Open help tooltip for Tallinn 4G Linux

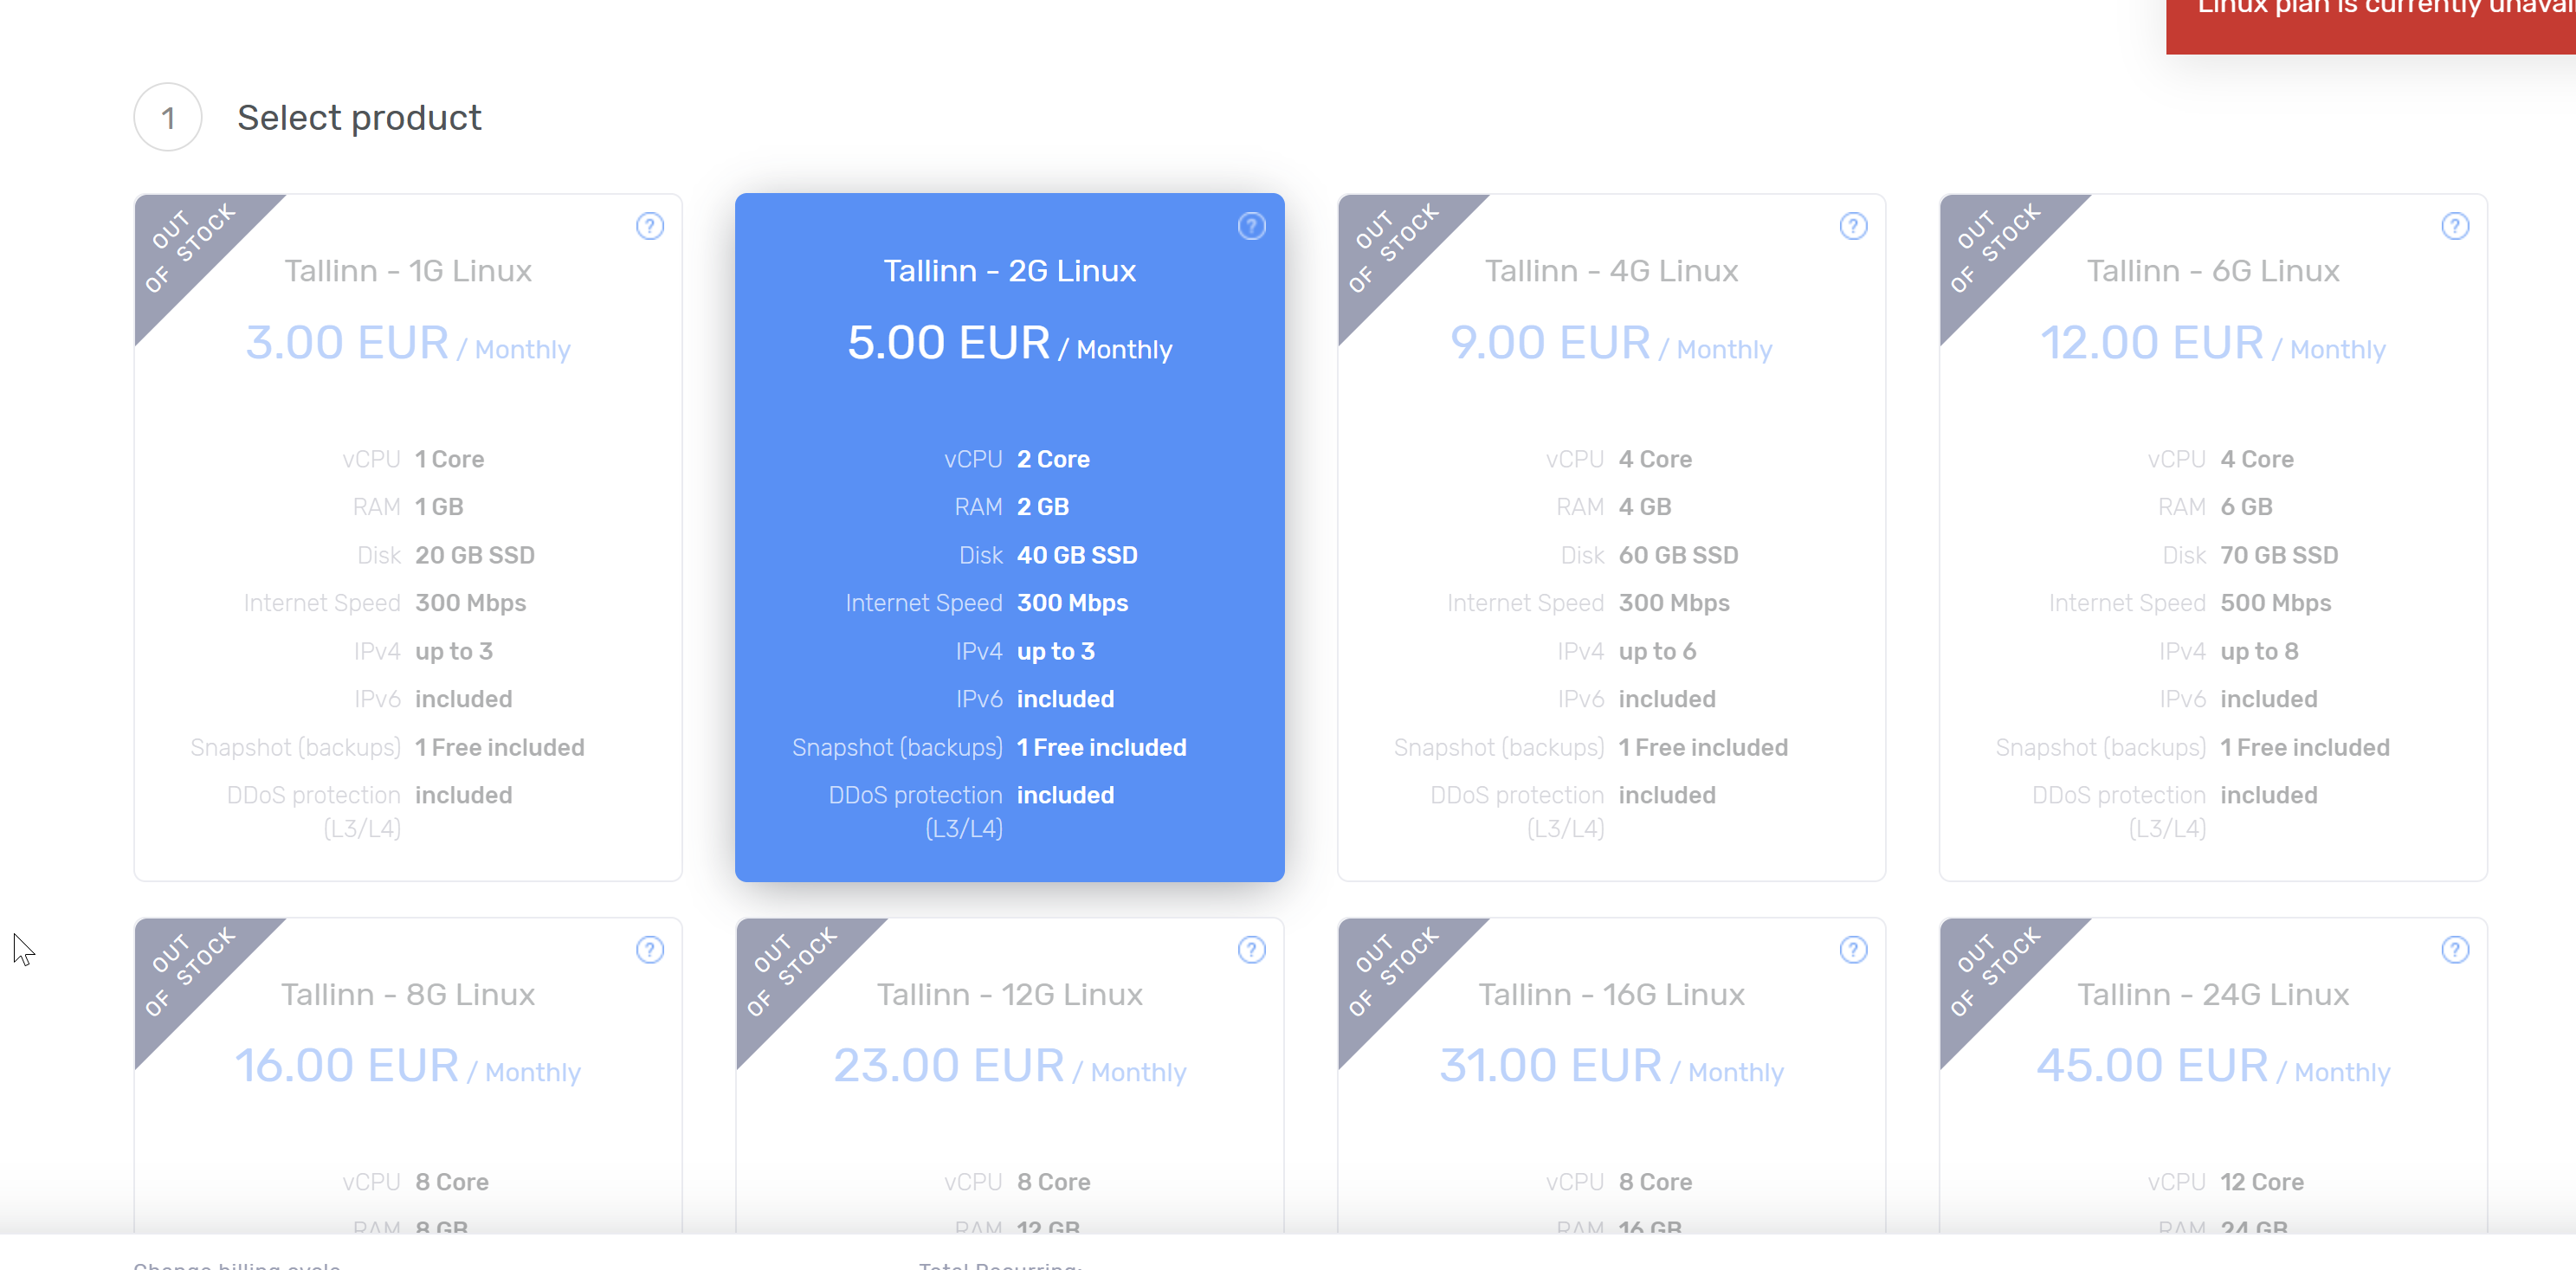tap(1853, 226)
